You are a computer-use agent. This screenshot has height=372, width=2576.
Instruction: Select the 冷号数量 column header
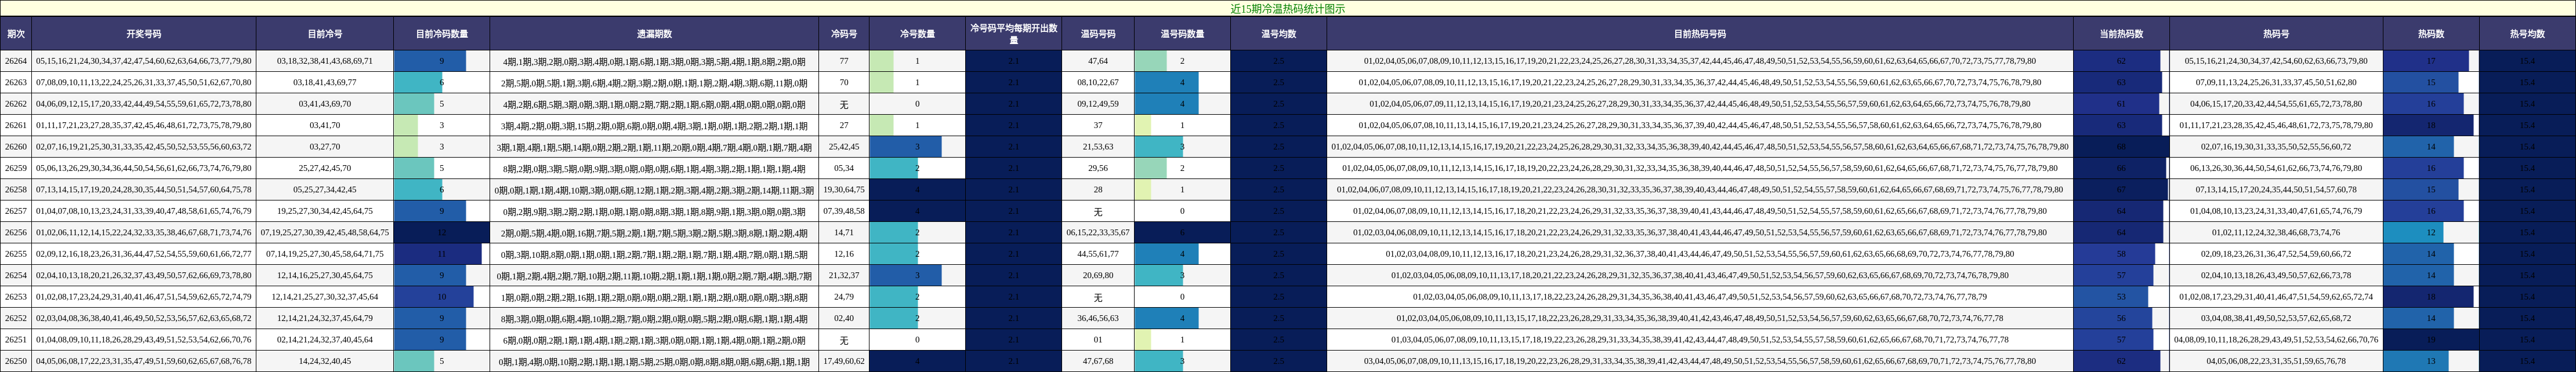click(x=917, y=34)
